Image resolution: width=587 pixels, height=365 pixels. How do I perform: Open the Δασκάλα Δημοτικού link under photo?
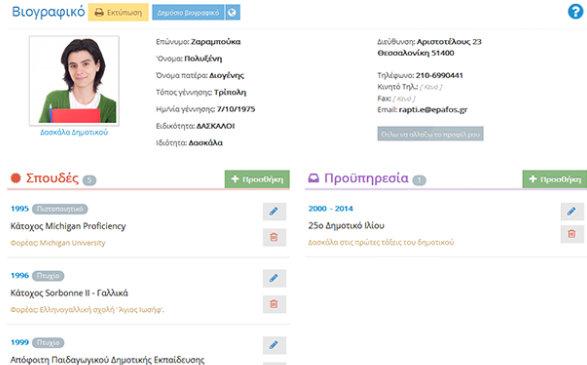(x=74, y=132)
